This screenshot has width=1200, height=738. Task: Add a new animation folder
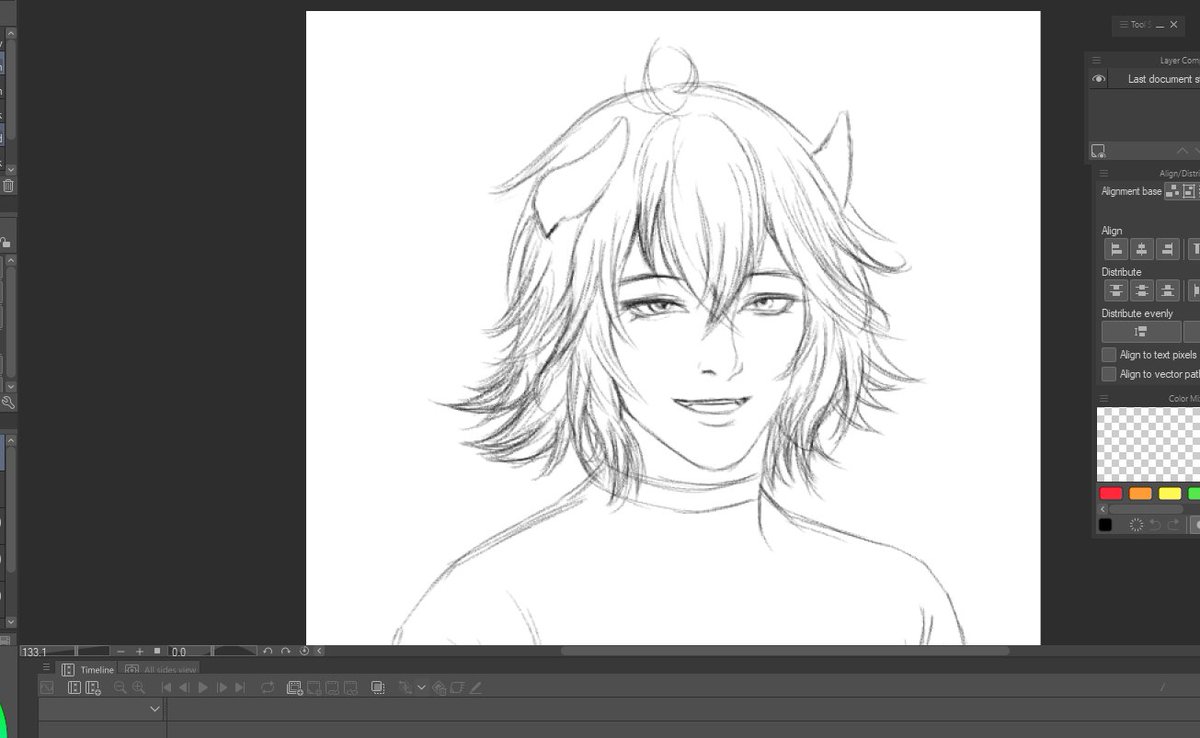coord(295,688)
